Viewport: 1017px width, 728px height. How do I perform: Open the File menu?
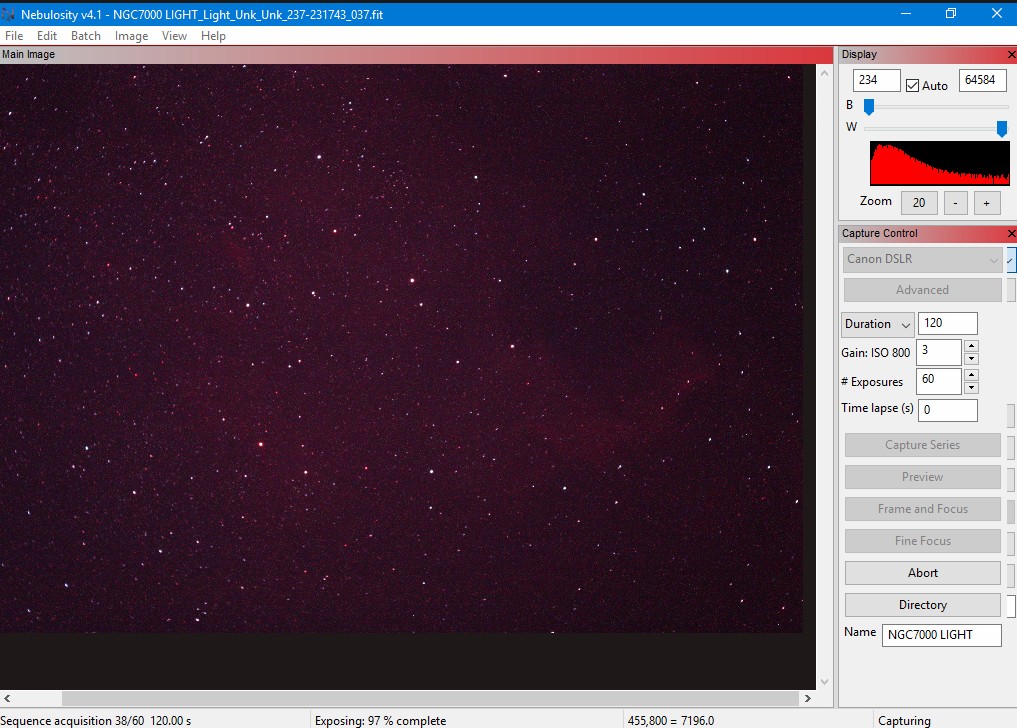[x=14, y=36]
